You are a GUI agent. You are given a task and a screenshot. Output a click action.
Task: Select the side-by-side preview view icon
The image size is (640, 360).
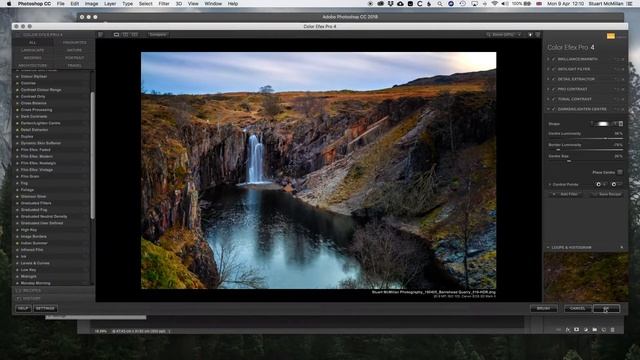coord(135,35)
